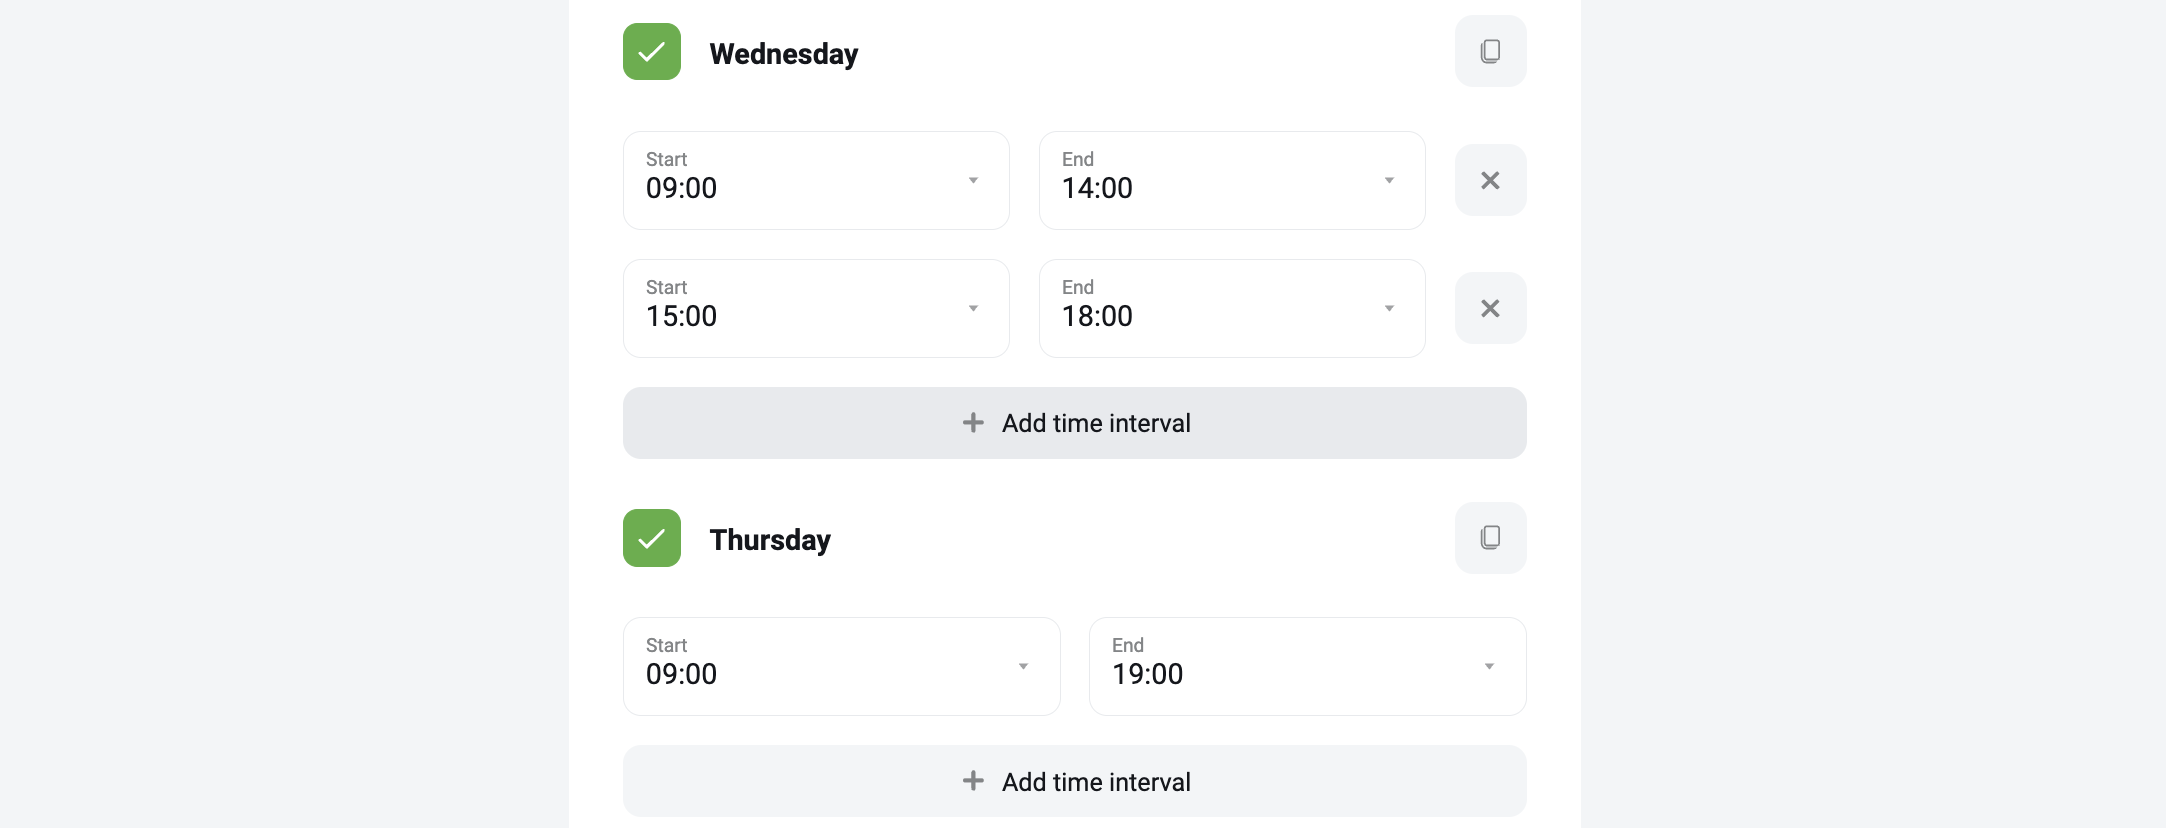The height and width of the screenshot is (828, 2166).
Task: Add time interval for Wednesday
Action: tap(1074, 423)
